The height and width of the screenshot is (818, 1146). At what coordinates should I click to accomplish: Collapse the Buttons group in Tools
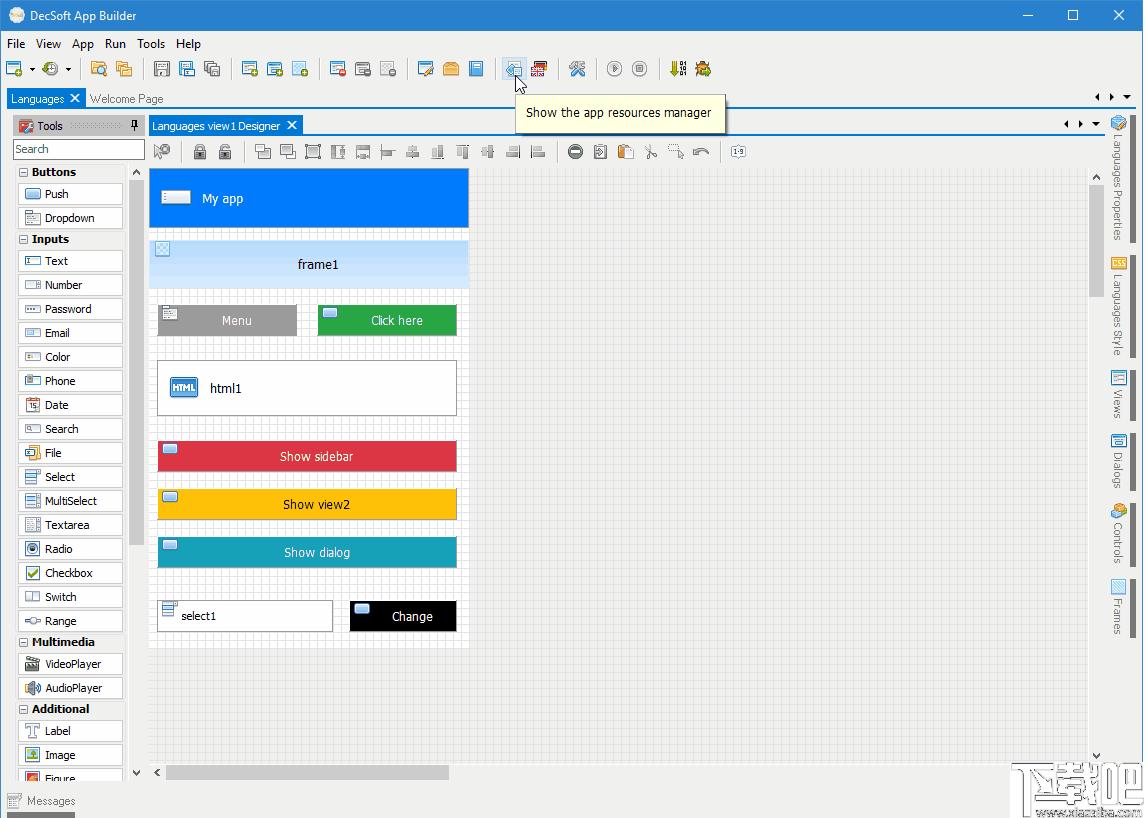(x=23, y=173)
